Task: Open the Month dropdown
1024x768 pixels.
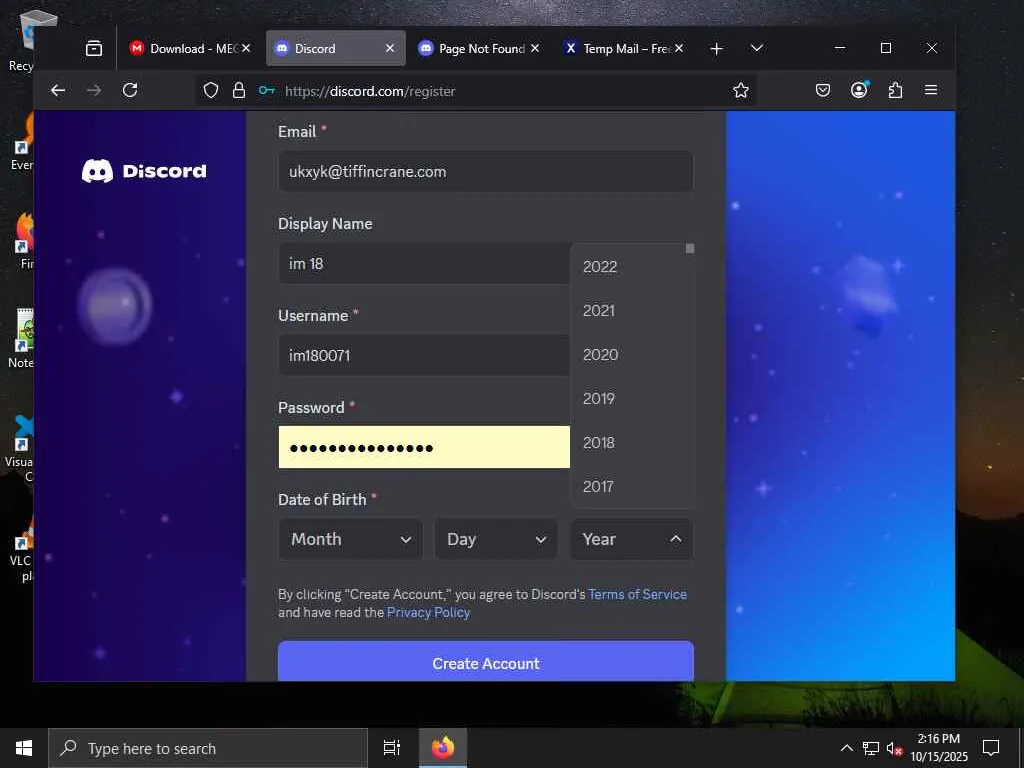Action: click(x=351, y=539)
